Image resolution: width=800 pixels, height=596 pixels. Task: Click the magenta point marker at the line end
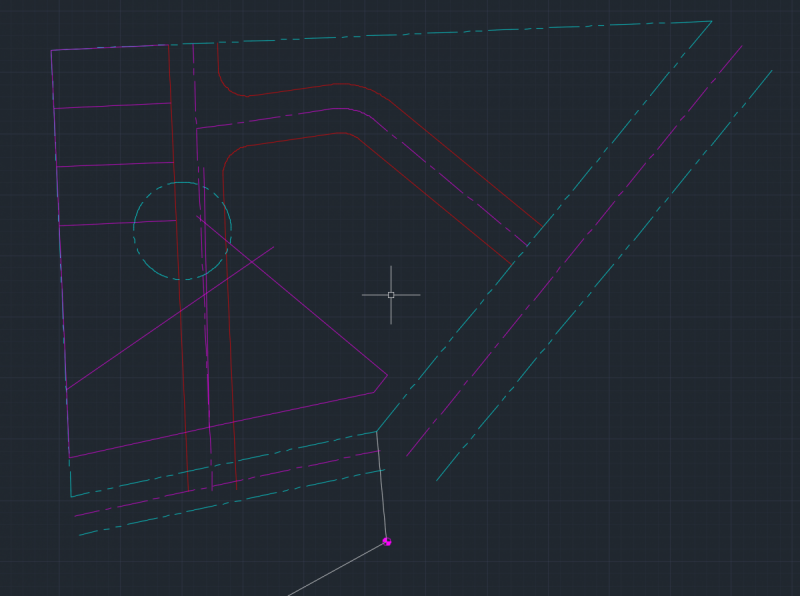(x=387, y=541)
